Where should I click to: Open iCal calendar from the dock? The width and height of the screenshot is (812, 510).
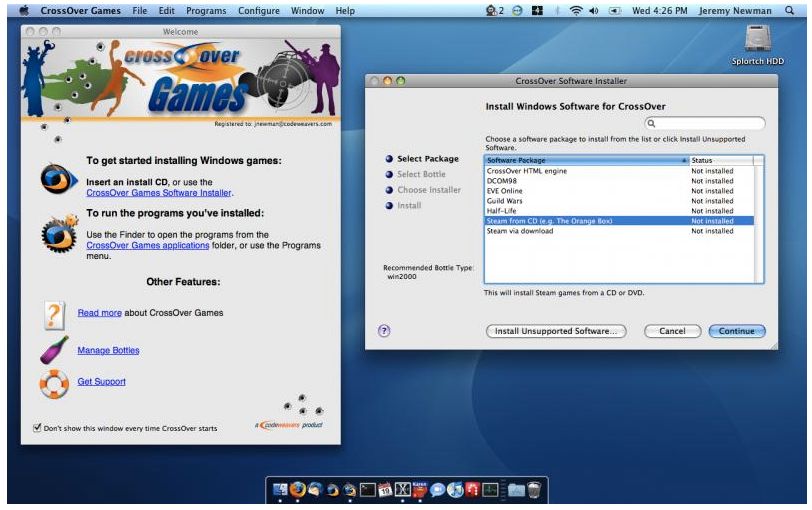coord(385,489)
